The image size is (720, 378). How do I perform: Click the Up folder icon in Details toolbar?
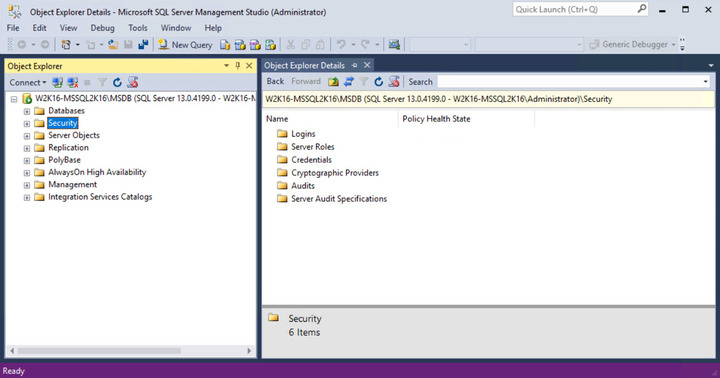pyautogui.click(x=333, y=82)
